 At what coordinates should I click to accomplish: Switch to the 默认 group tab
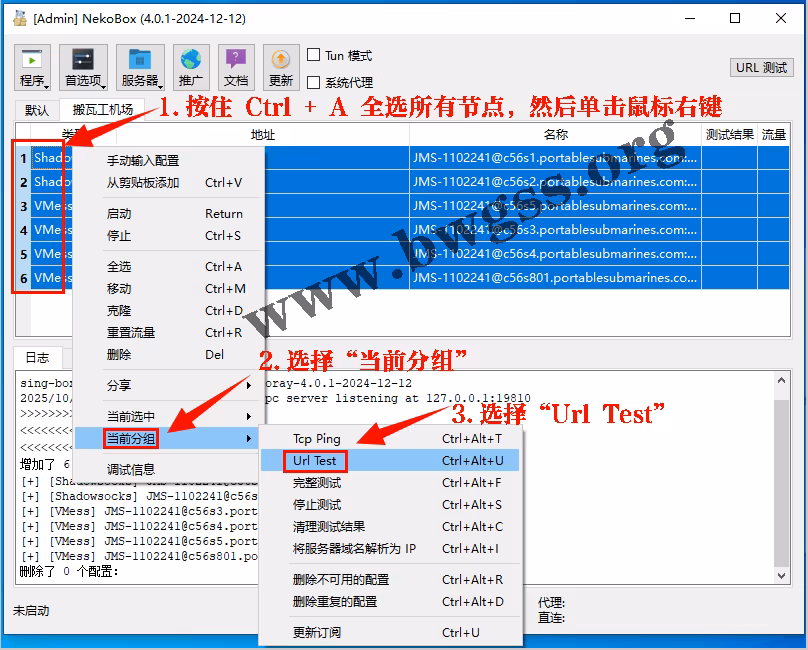37,110
